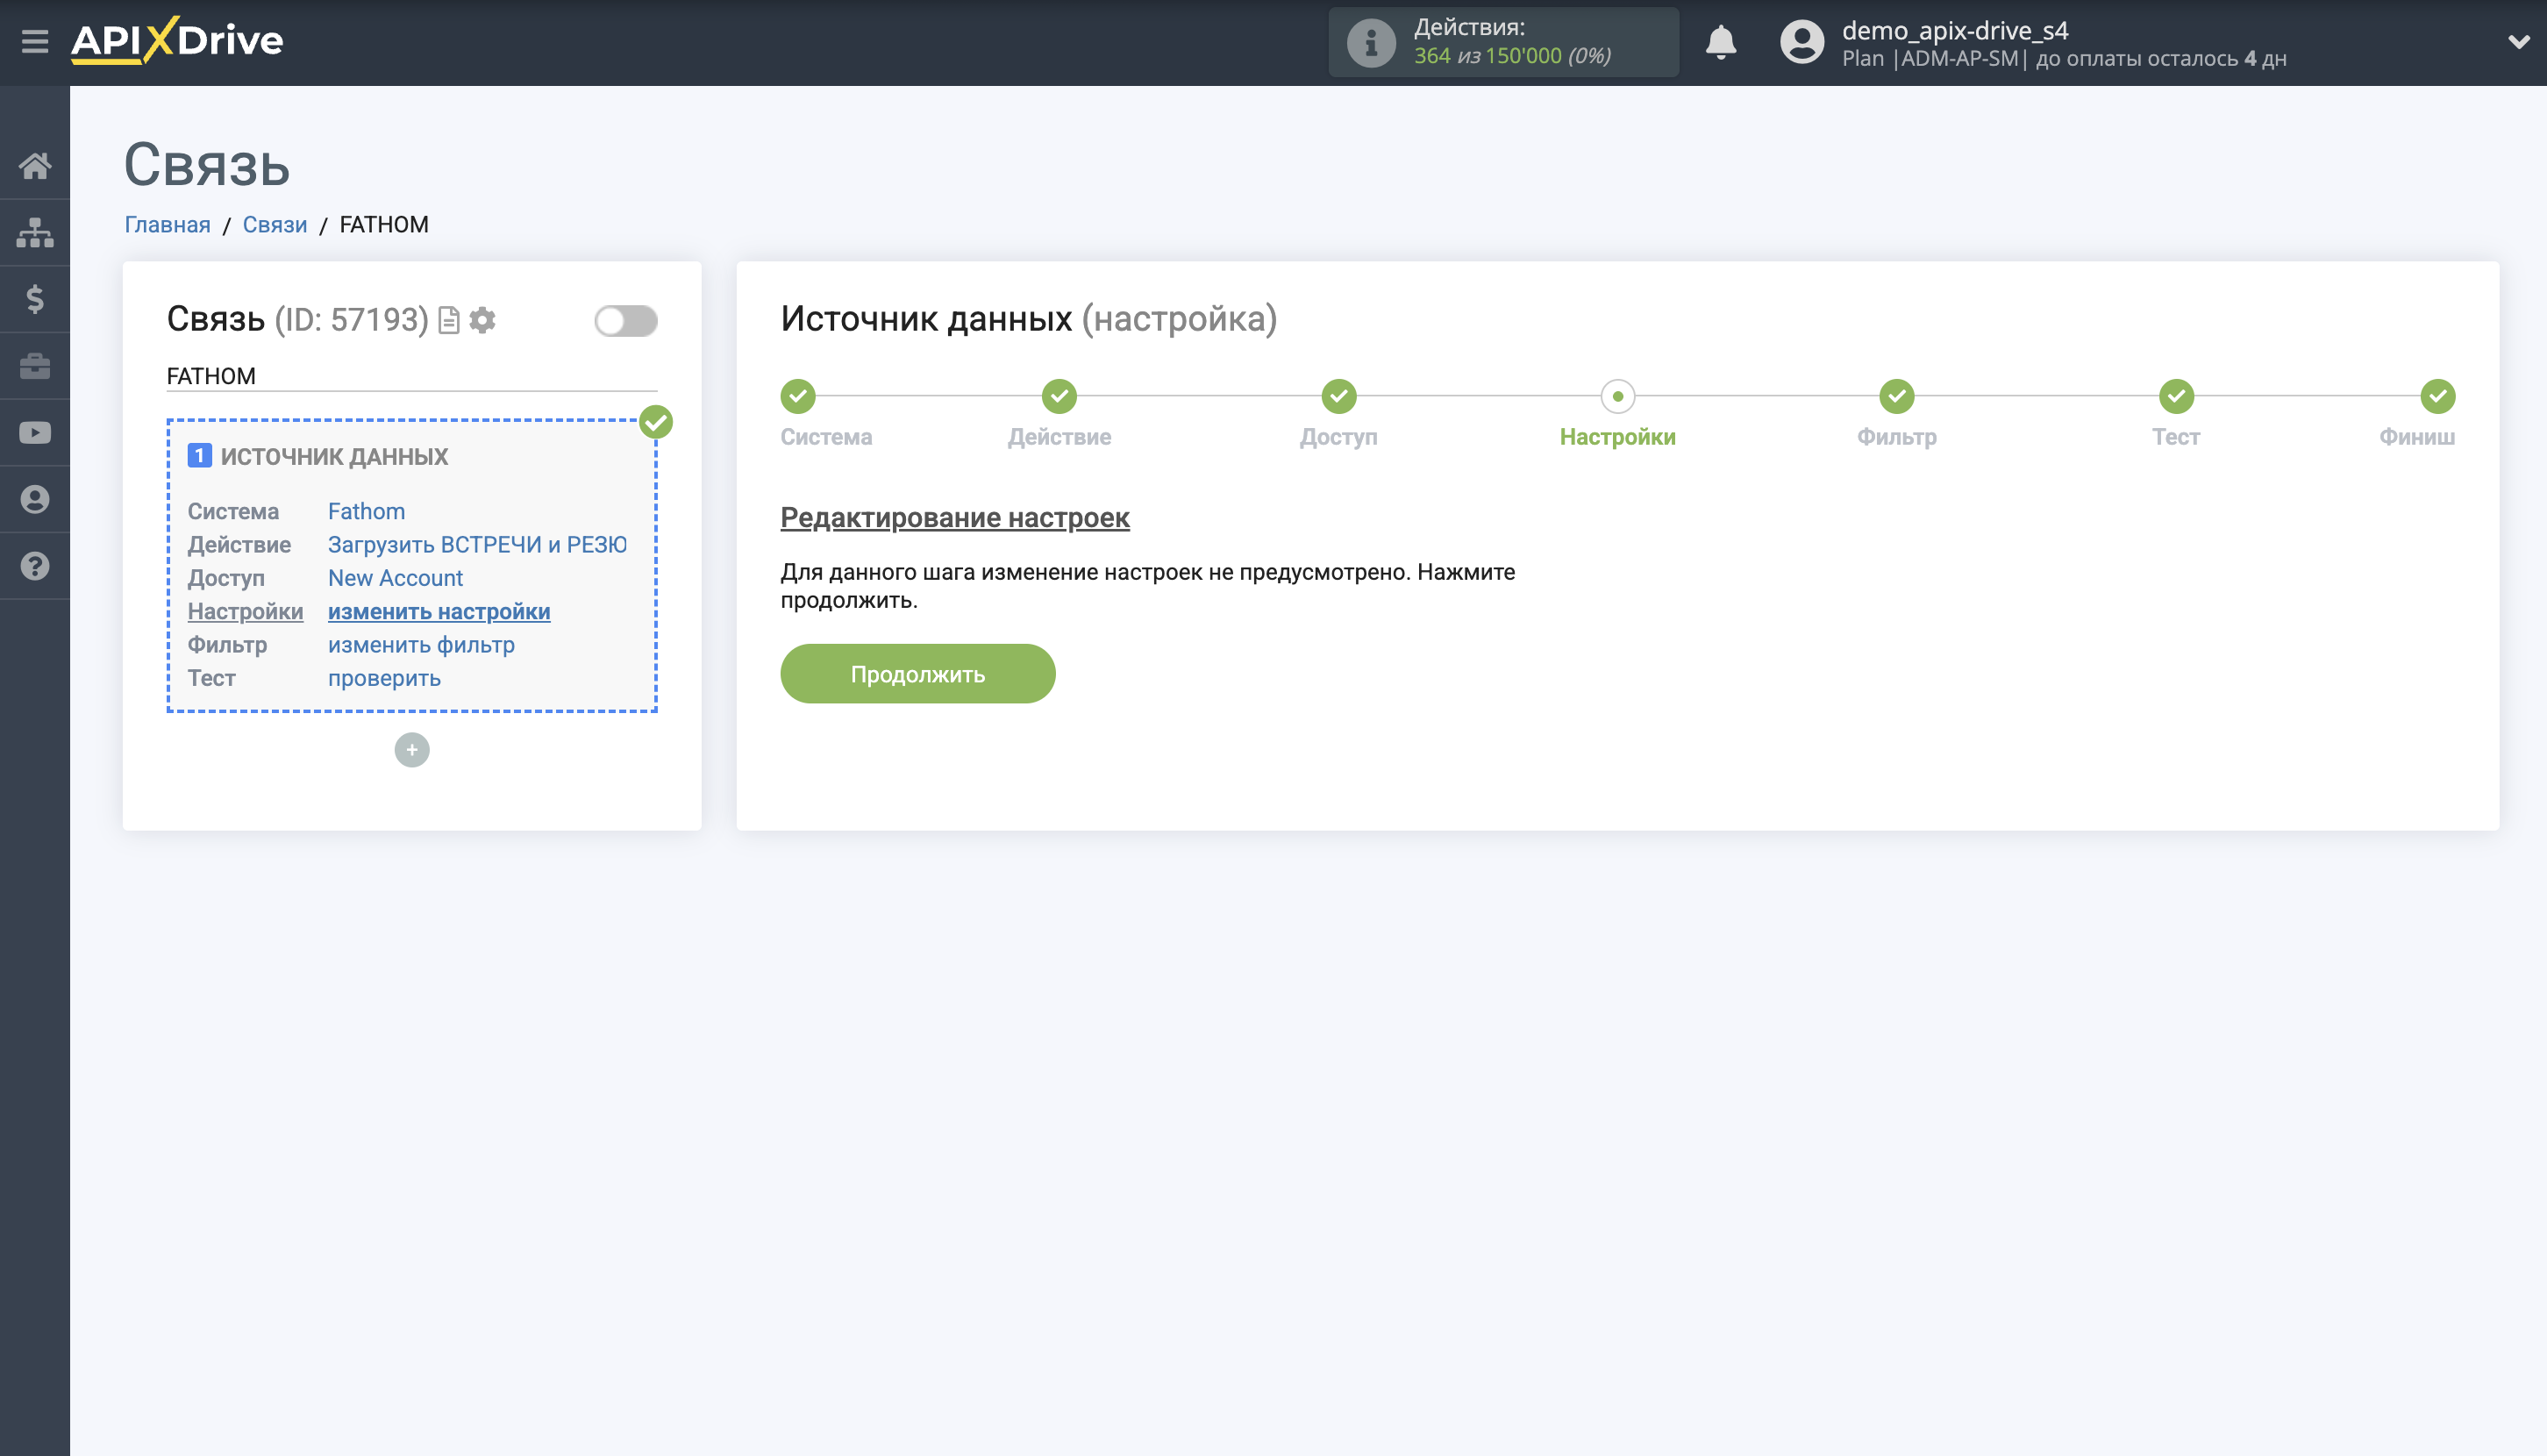Click the Продолжить button
2547x1456 pixels.
pos(917,673)
